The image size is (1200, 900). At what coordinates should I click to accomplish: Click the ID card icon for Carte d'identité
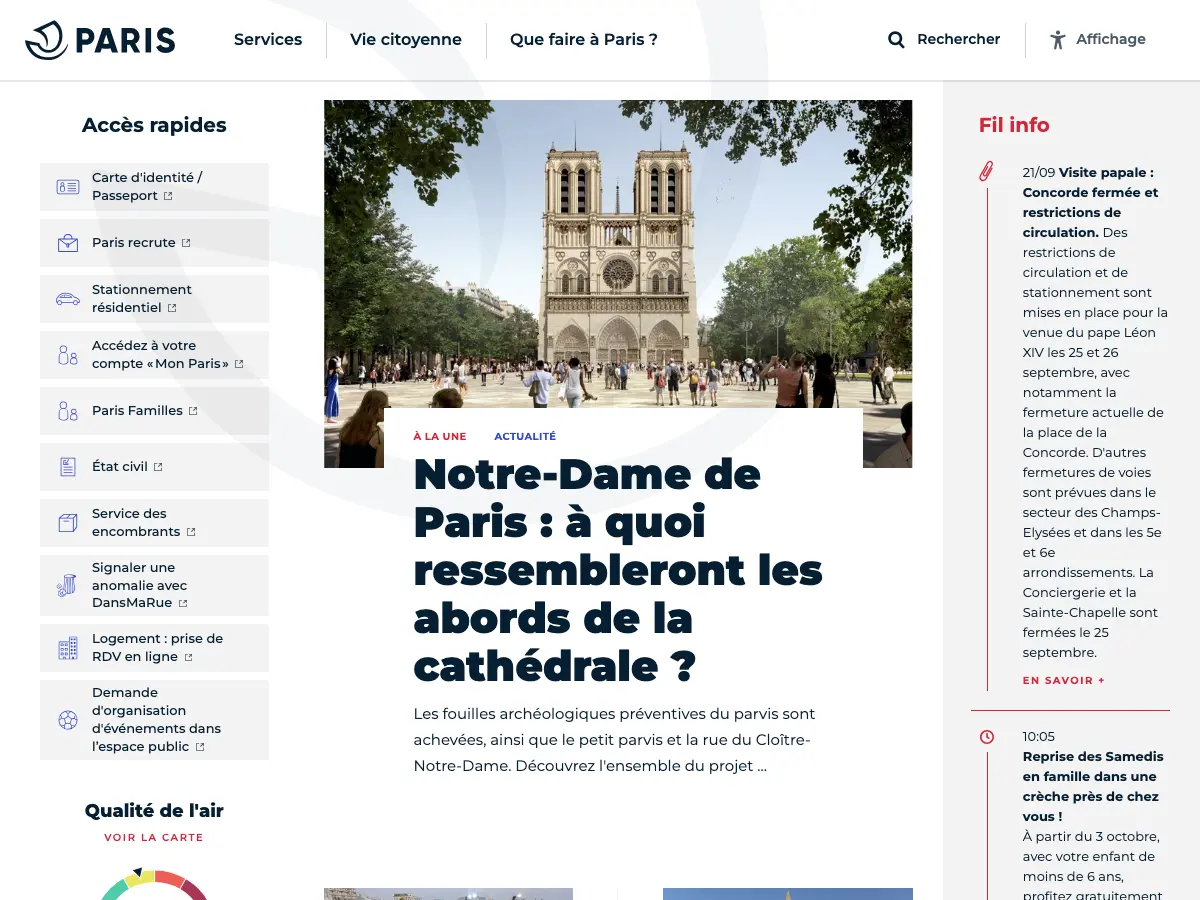(68, 187)
